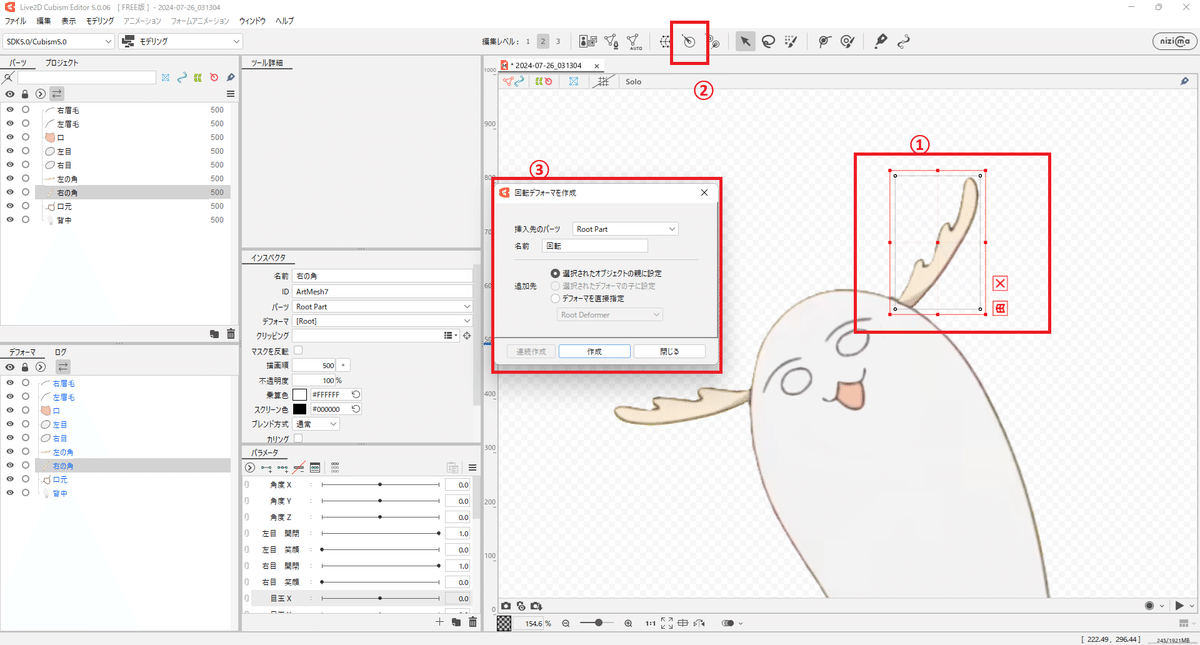
Task: Reset canvas zoom to 1:1
Action: click(650, 623)
